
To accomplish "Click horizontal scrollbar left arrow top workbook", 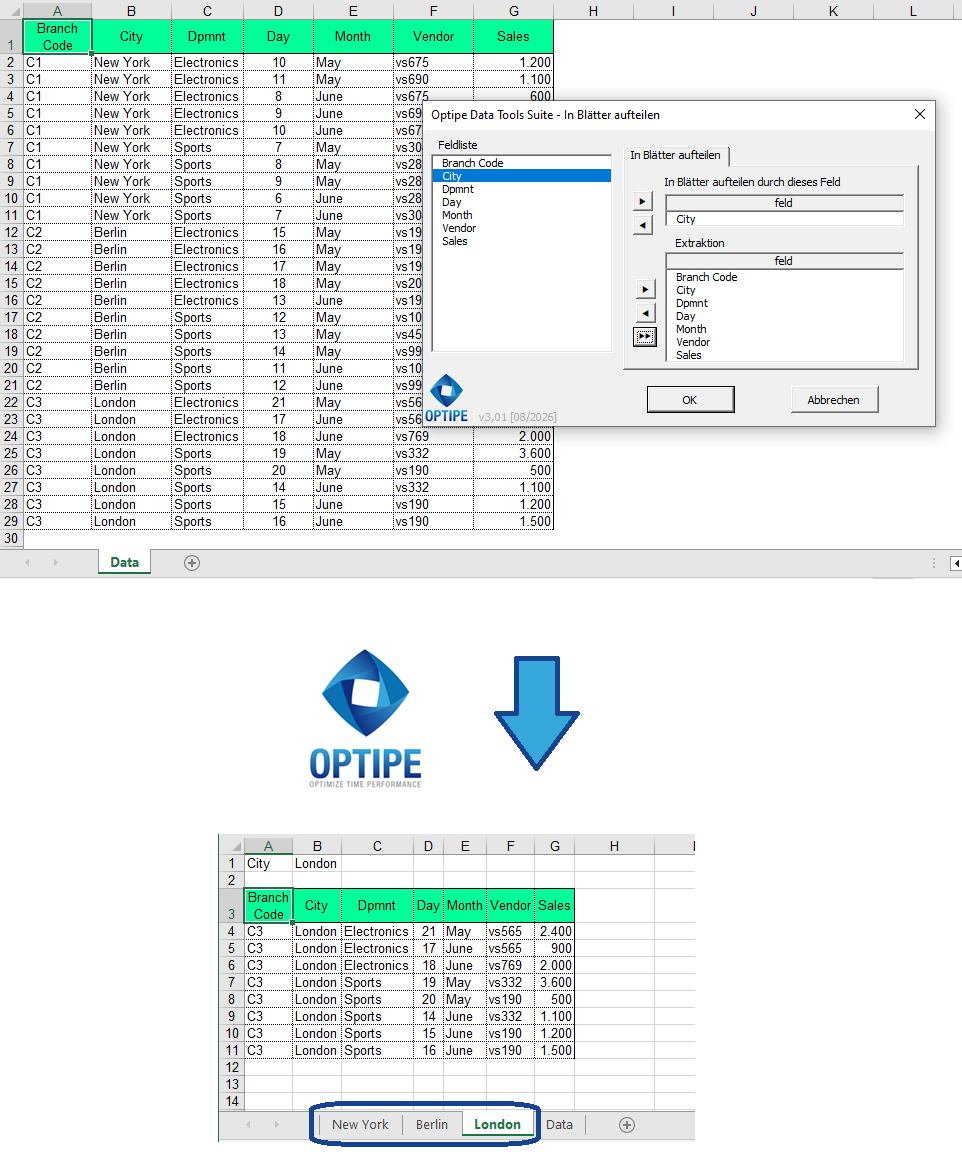I will coord(956,563).
